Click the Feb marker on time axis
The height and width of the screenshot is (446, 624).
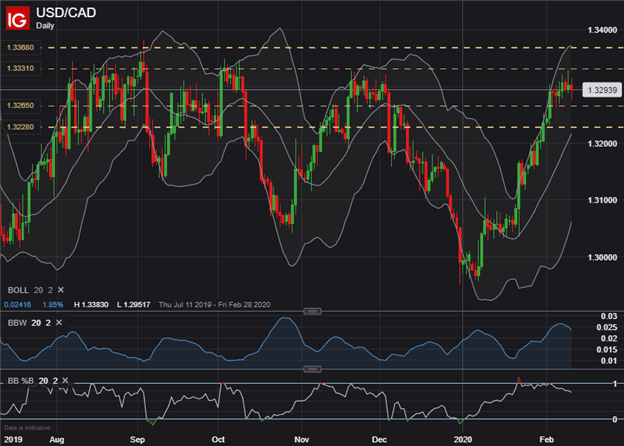[x=547, y=438]
